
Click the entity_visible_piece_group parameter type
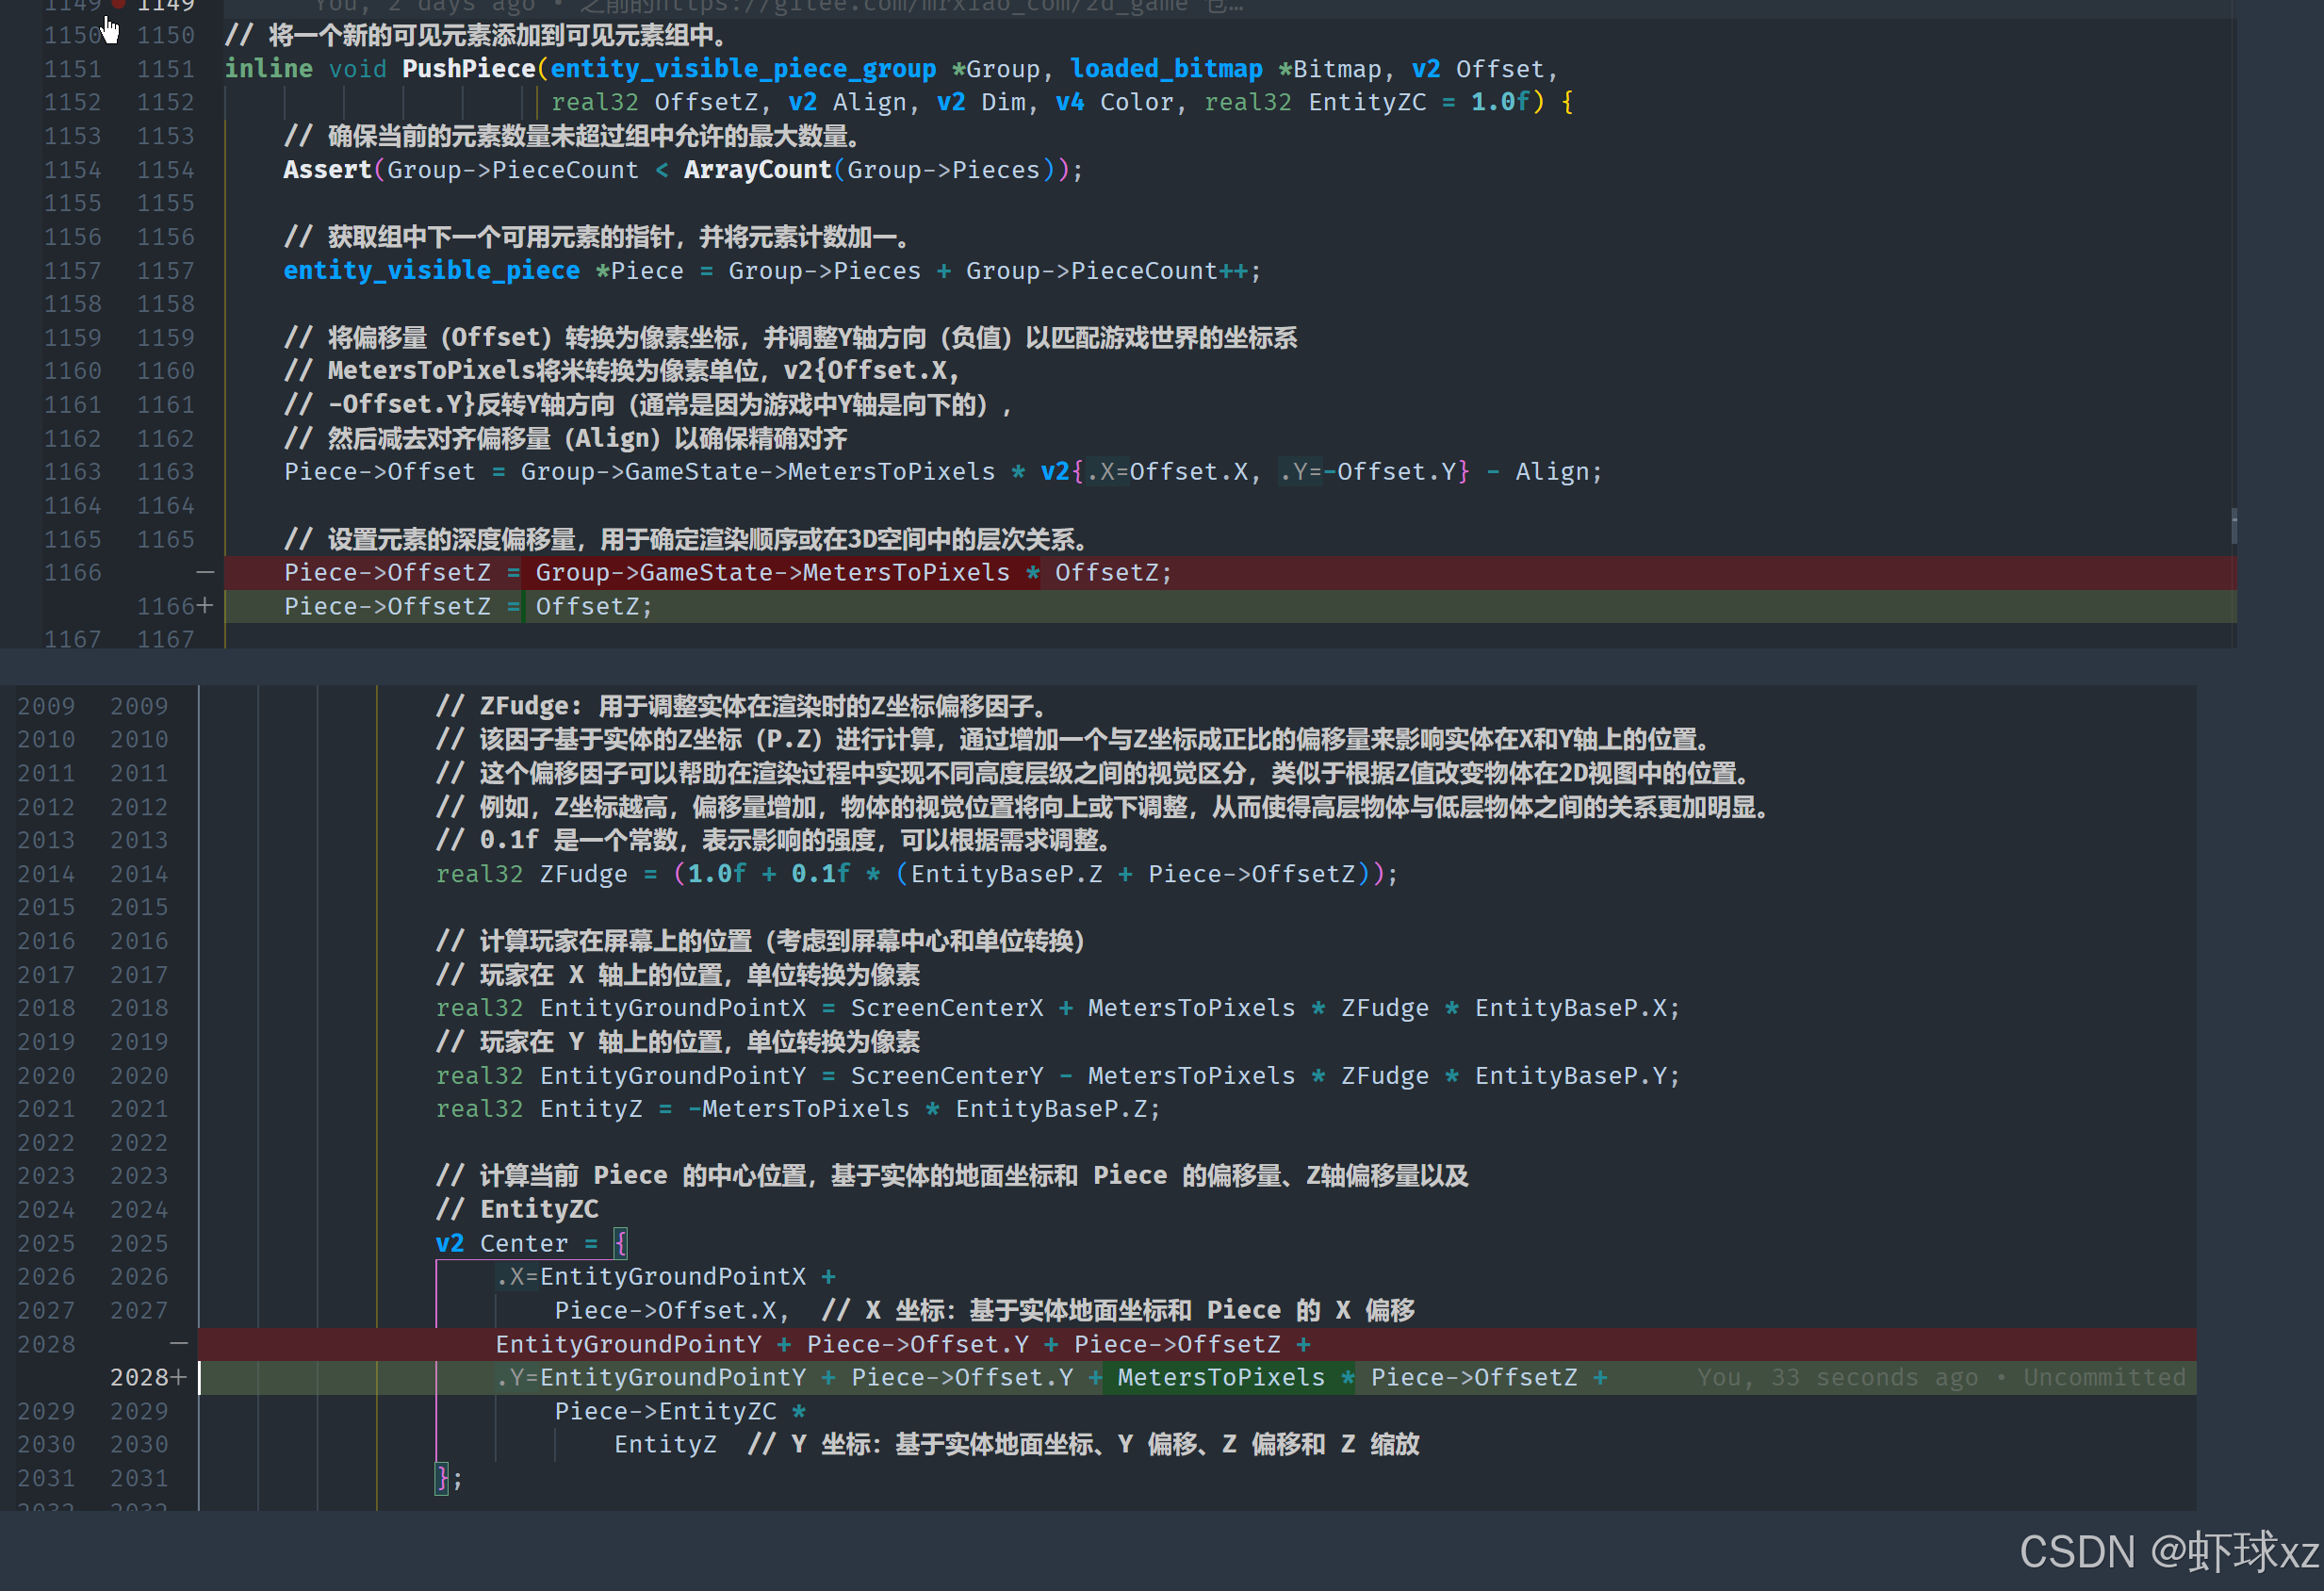[743, 69]
